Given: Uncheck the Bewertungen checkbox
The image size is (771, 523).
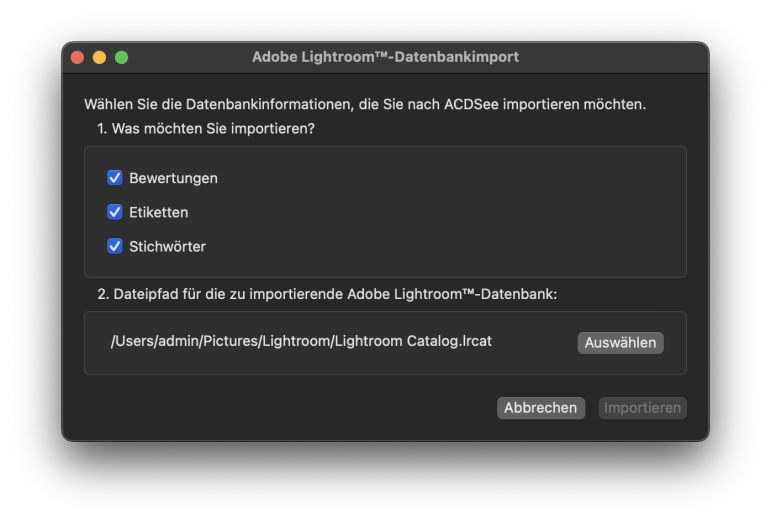Looking at the screenshot, I should coord(115,178).
